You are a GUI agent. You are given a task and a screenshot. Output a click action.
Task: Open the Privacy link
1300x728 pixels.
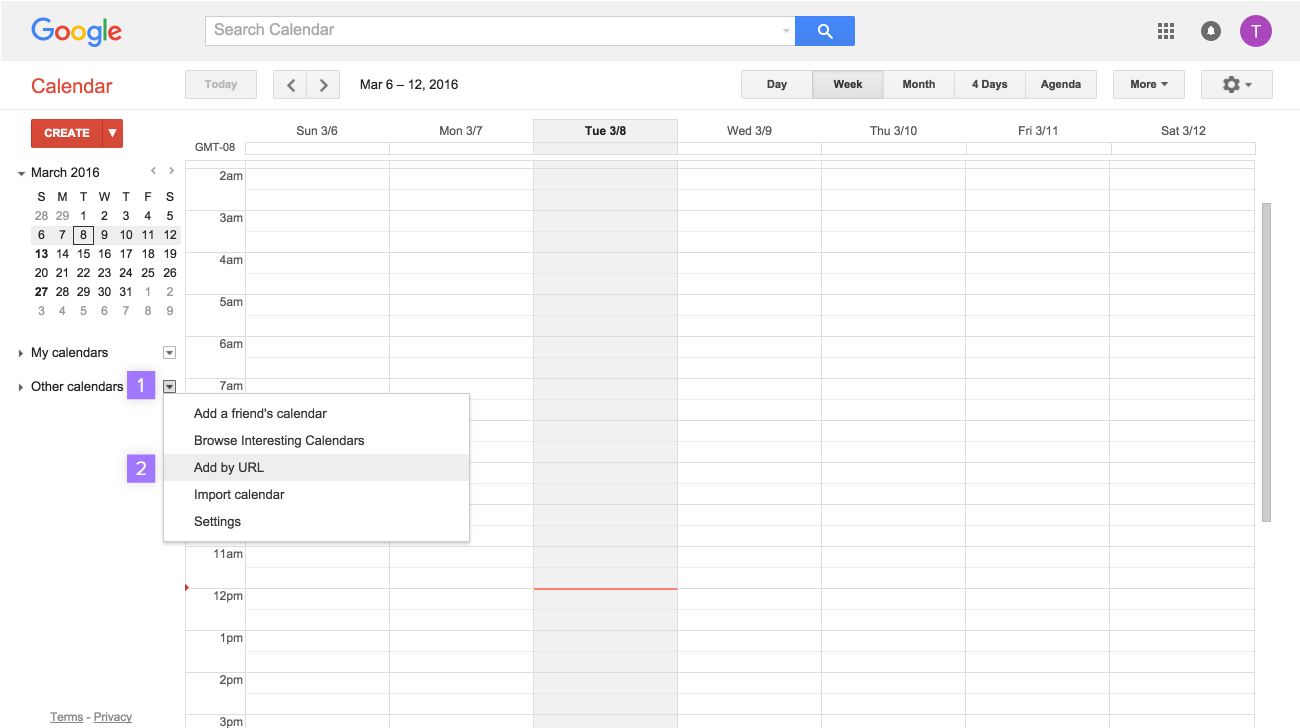coord(113,717)
